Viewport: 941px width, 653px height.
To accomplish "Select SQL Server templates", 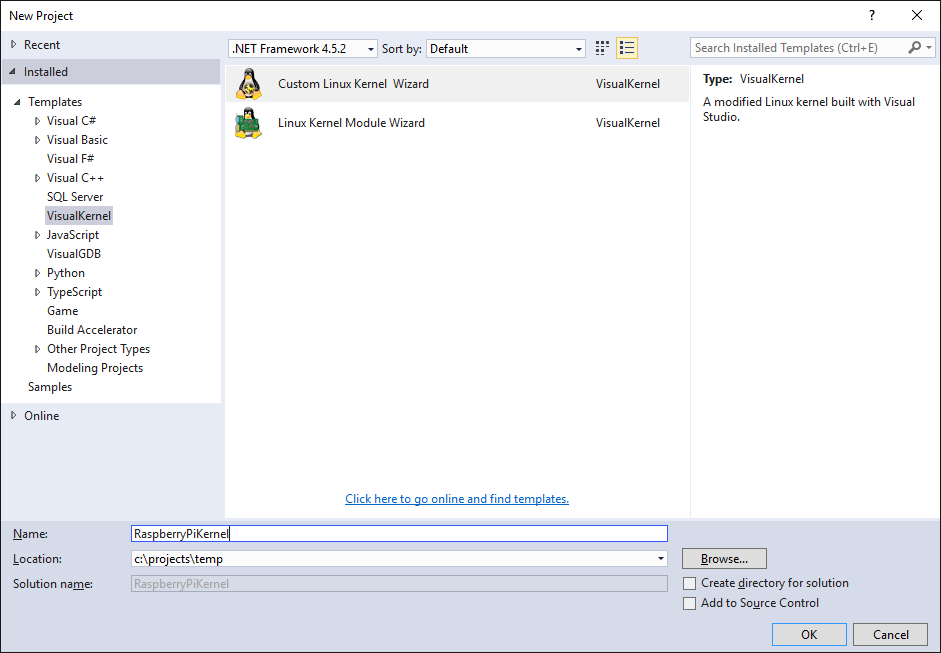I will point(75,197).
